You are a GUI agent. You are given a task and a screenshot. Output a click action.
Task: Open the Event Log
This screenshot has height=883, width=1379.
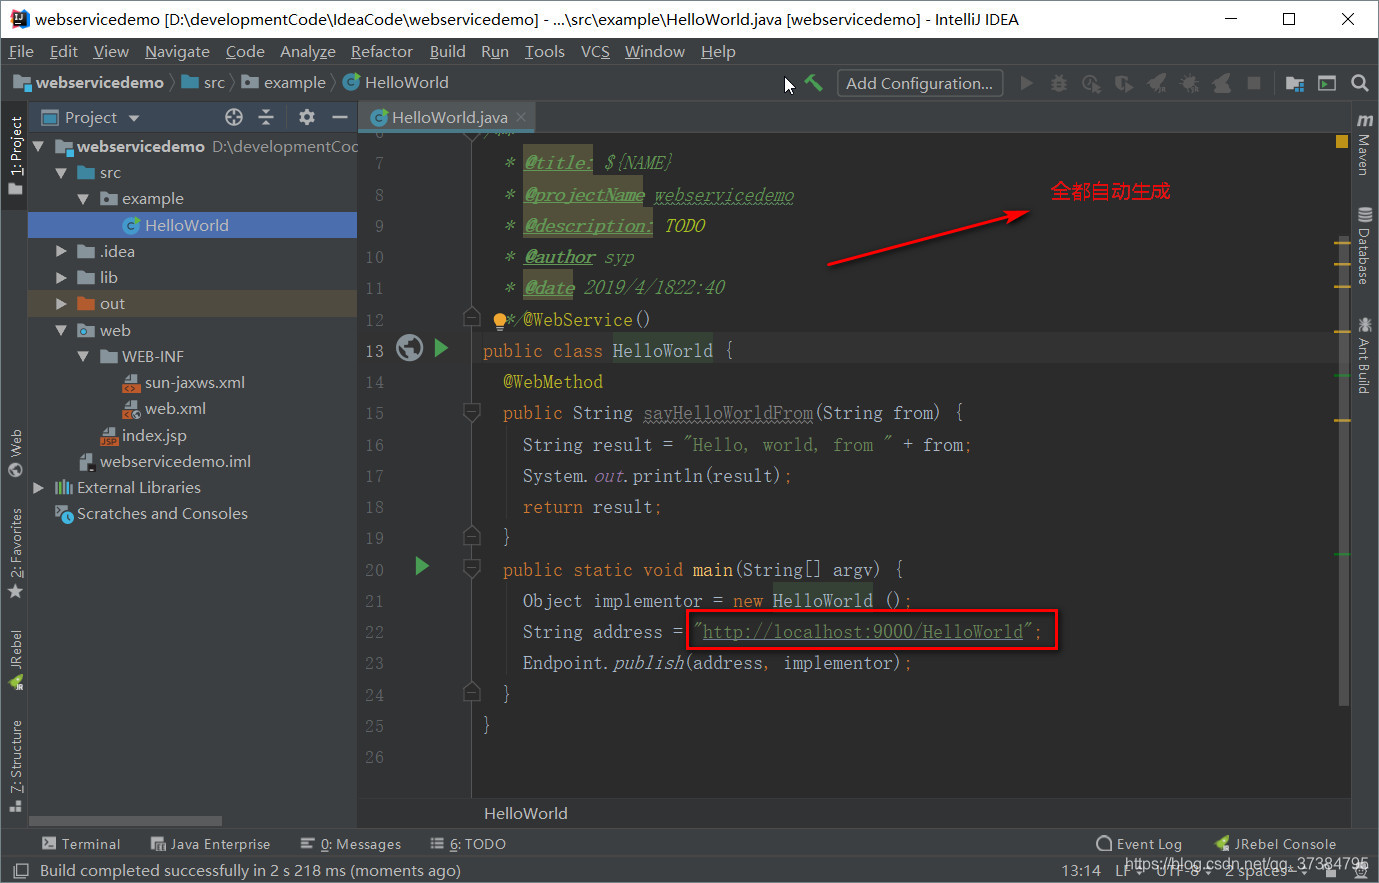1139,844
